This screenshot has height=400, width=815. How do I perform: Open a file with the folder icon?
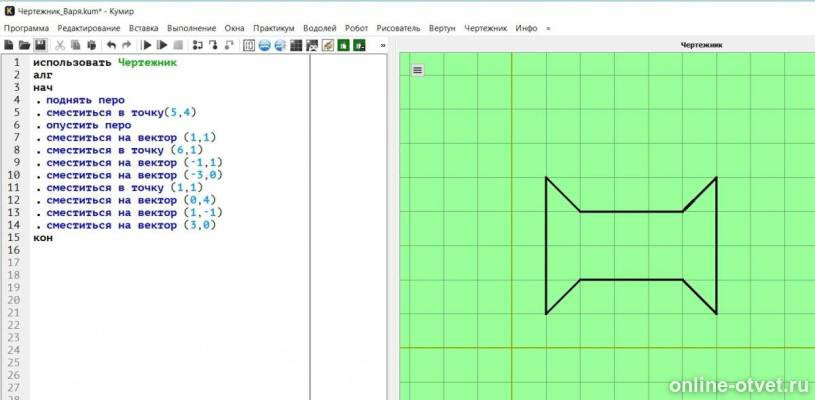(24, 45)
